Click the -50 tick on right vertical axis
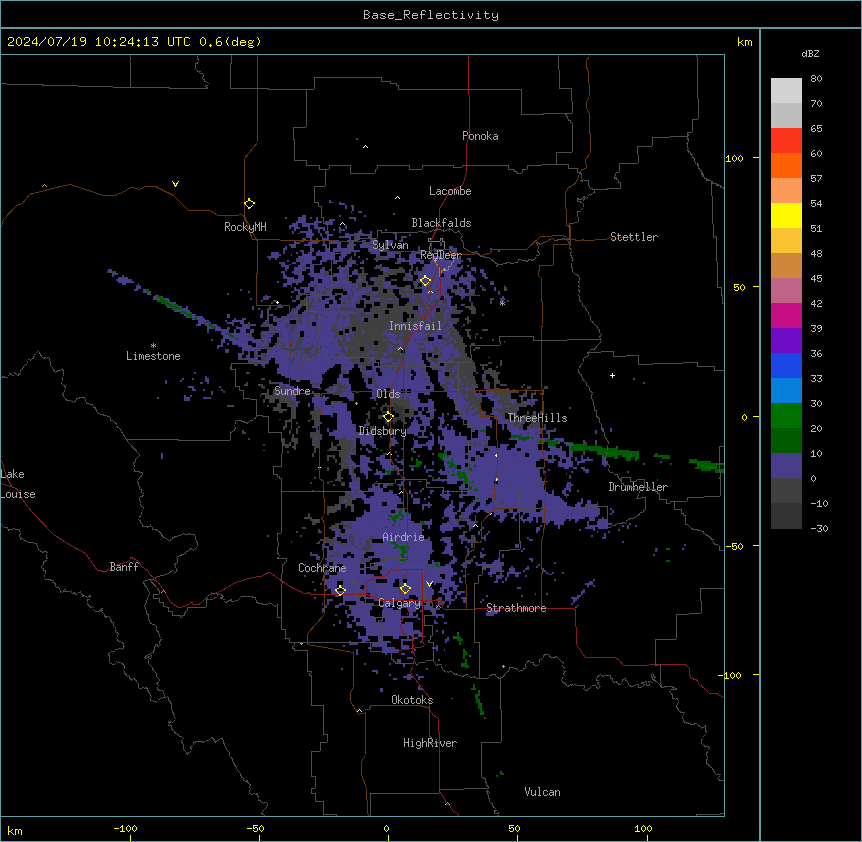 [x=734, y=546]
